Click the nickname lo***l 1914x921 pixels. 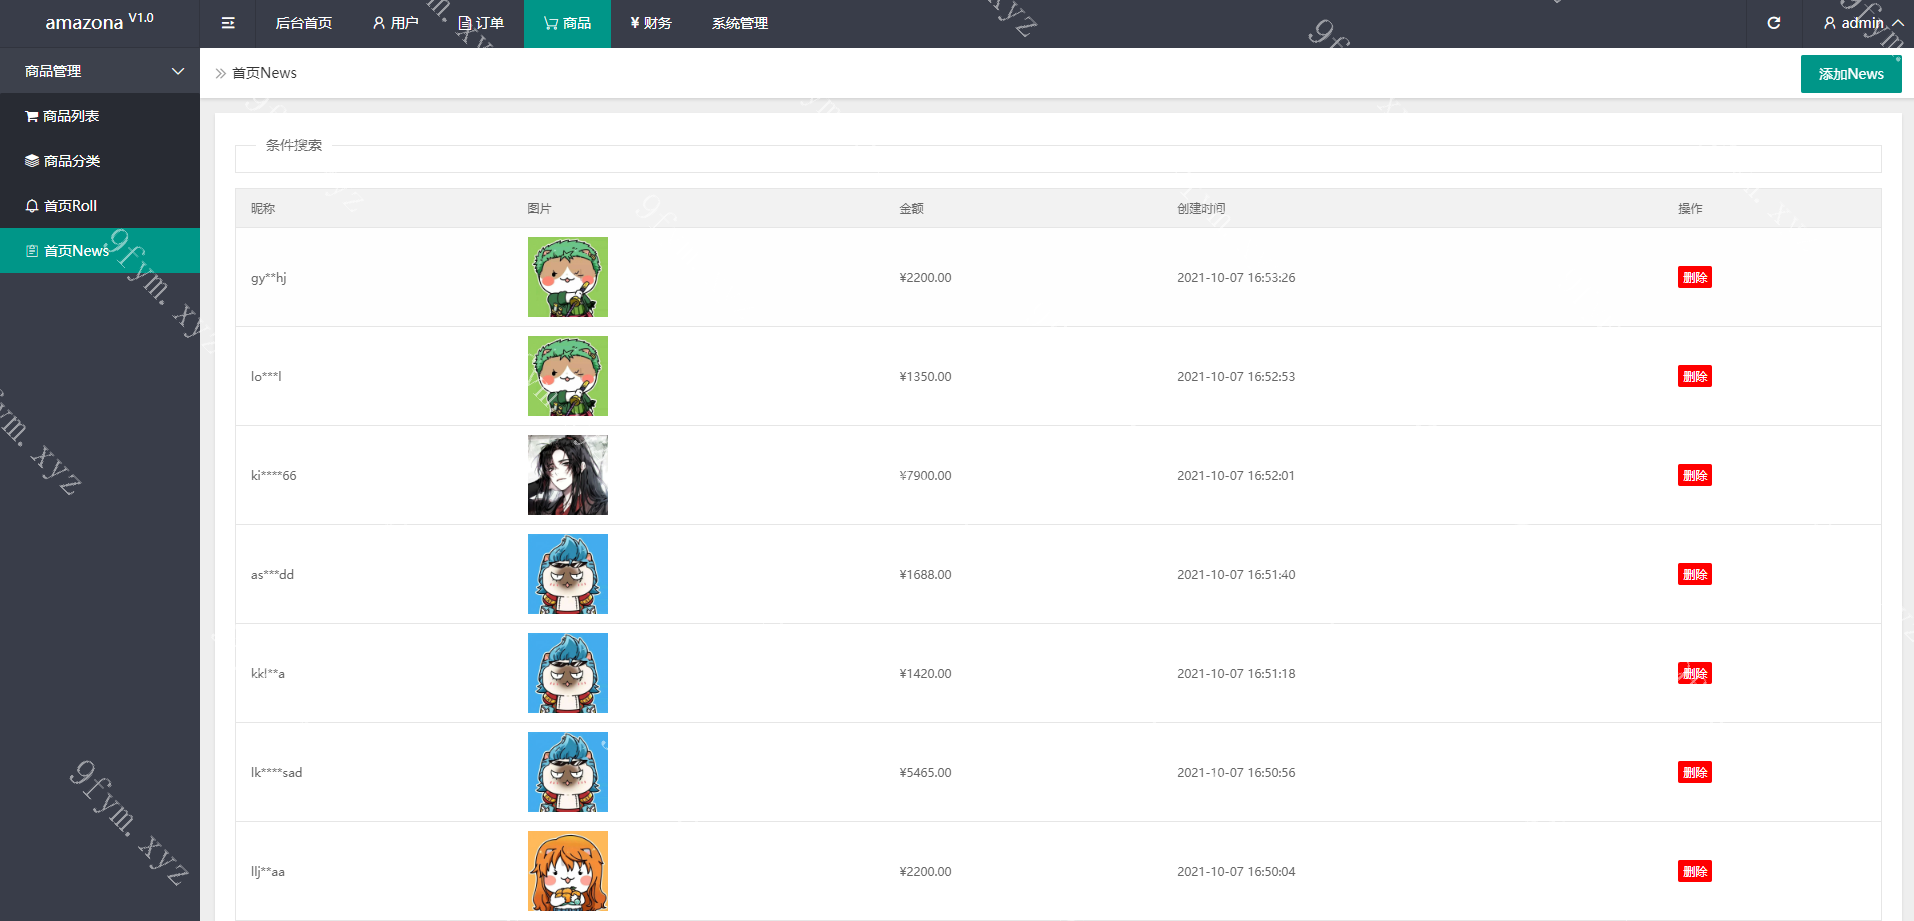pos(266,376)
